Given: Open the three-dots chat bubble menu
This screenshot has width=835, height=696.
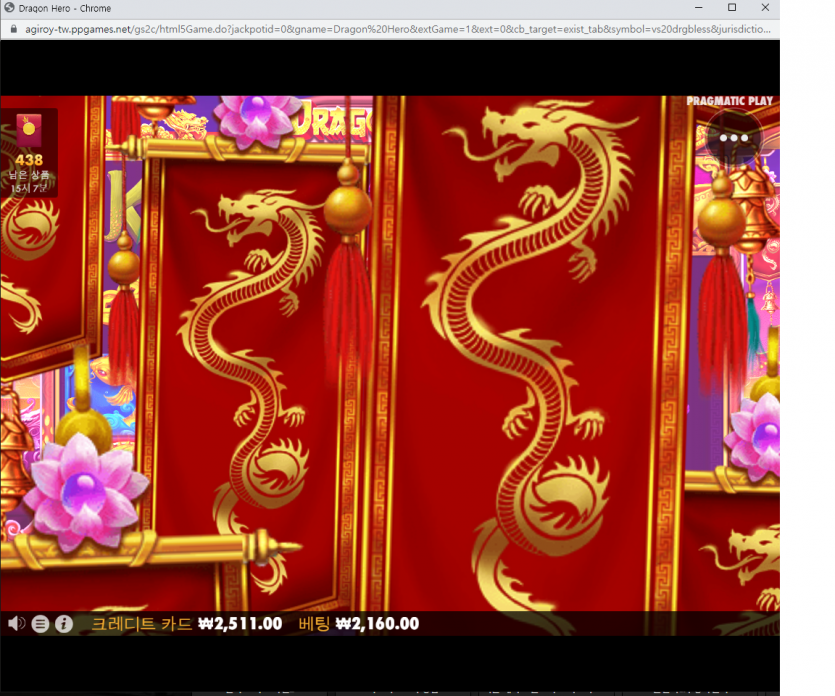Looking at the screenshot, I should 733,138.
